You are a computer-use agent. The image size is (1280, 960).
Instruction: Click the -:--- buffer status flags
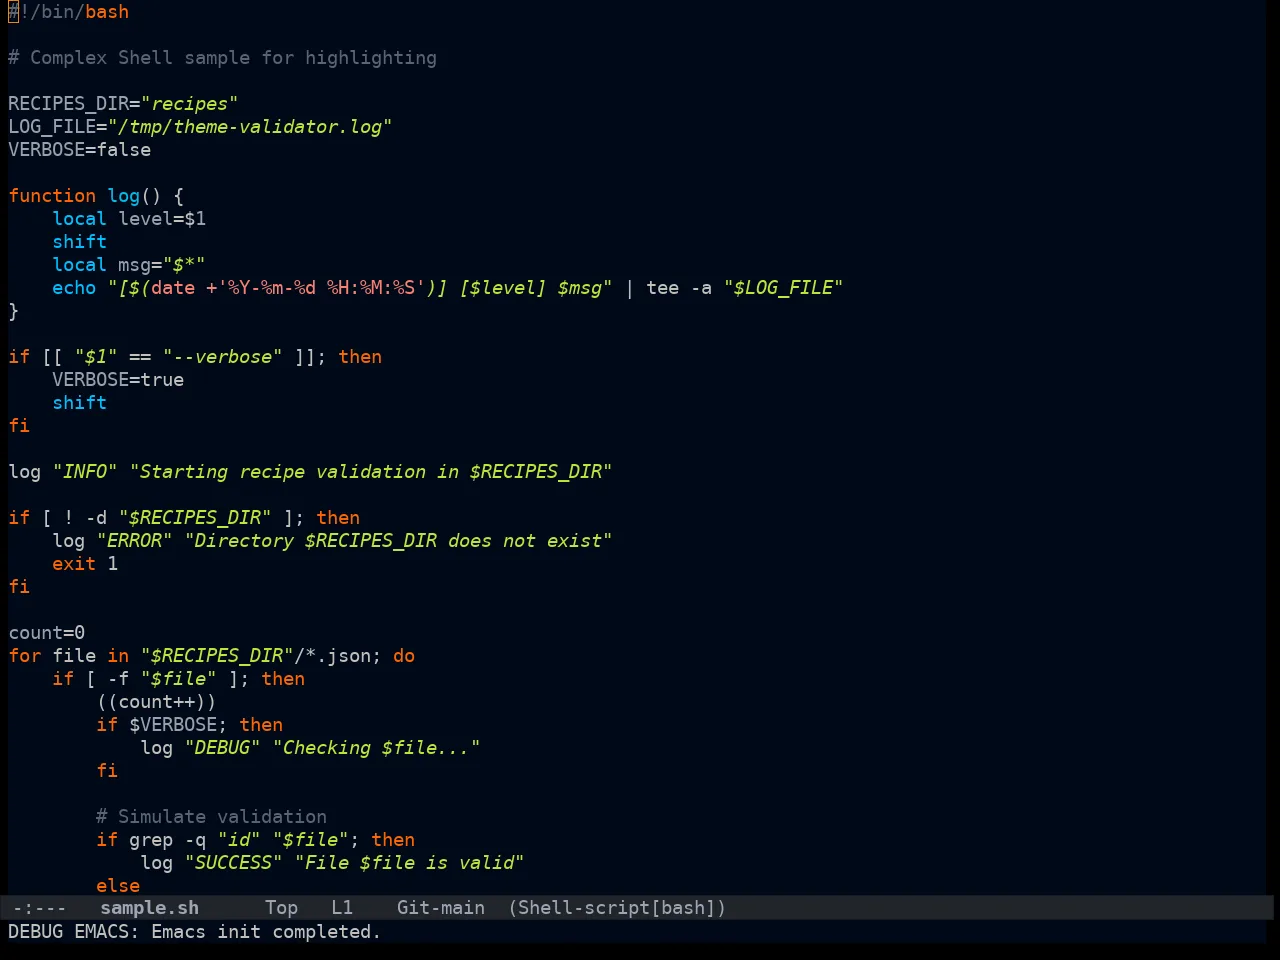pos(39,908)
